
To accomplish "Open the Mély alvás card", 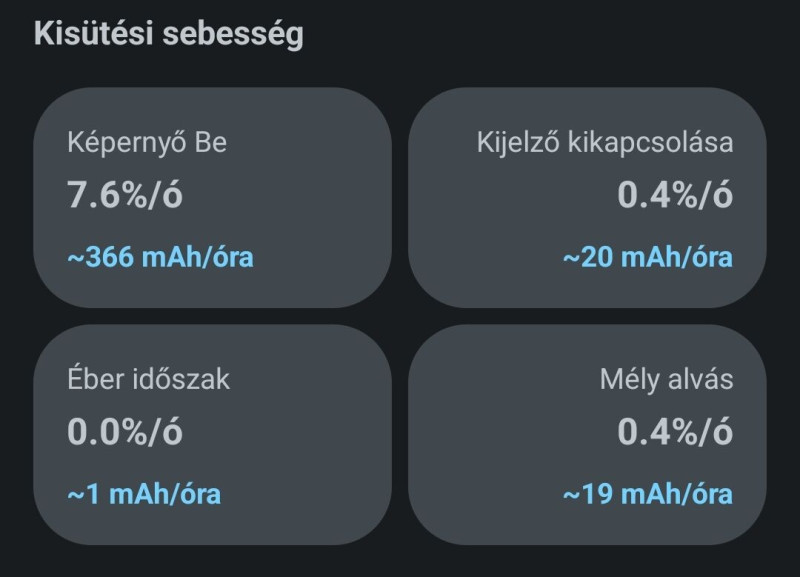I will 587,435.
